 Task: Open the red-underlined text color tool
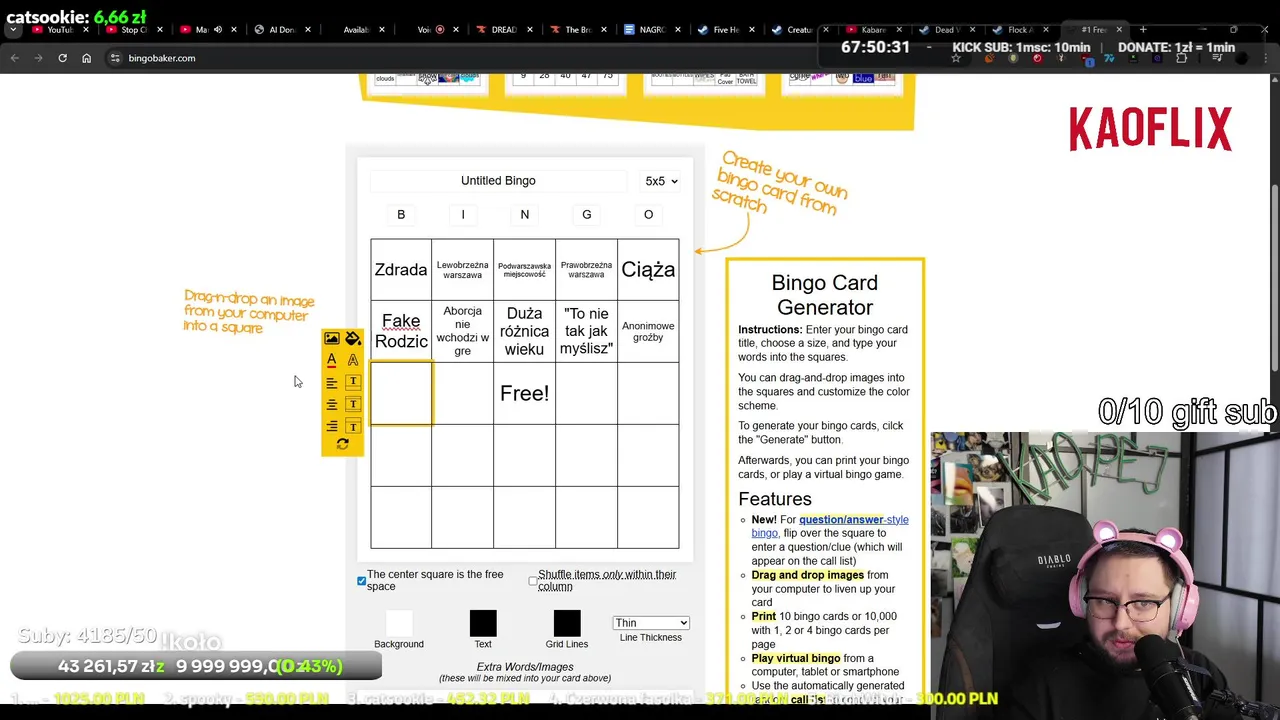(x=332, y=360)
